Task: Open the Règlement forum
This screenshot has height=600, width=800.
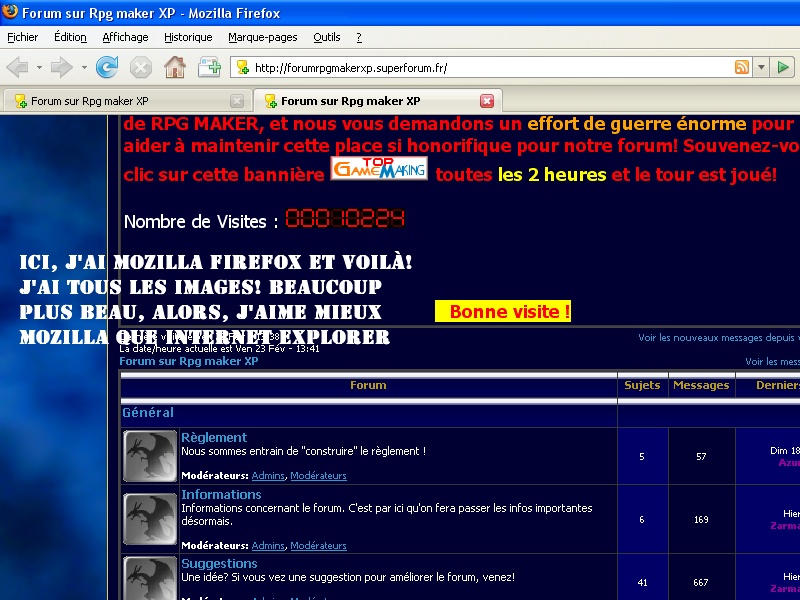Action: [214, 438]
